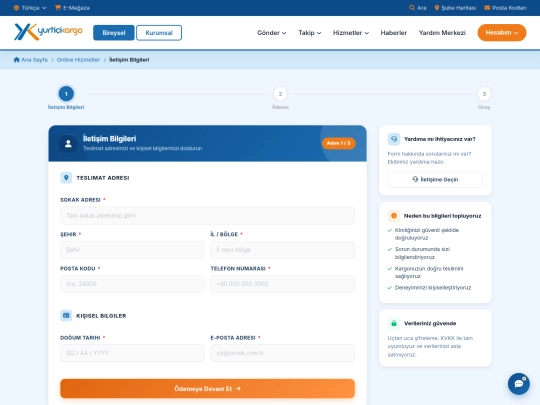This screenshot has height=405, width=540.
Task: Click the globe language icon
Action: [16, 8]
